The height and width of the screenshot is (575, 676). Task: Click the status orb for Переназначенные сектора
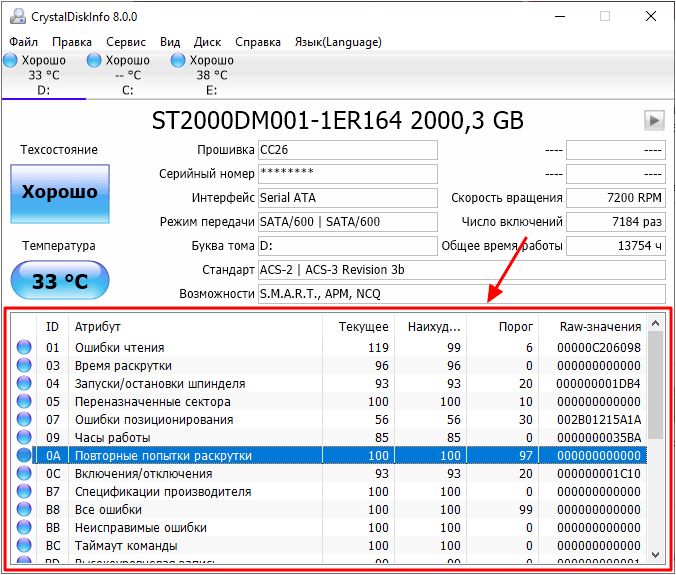click(x=24, y=401)
